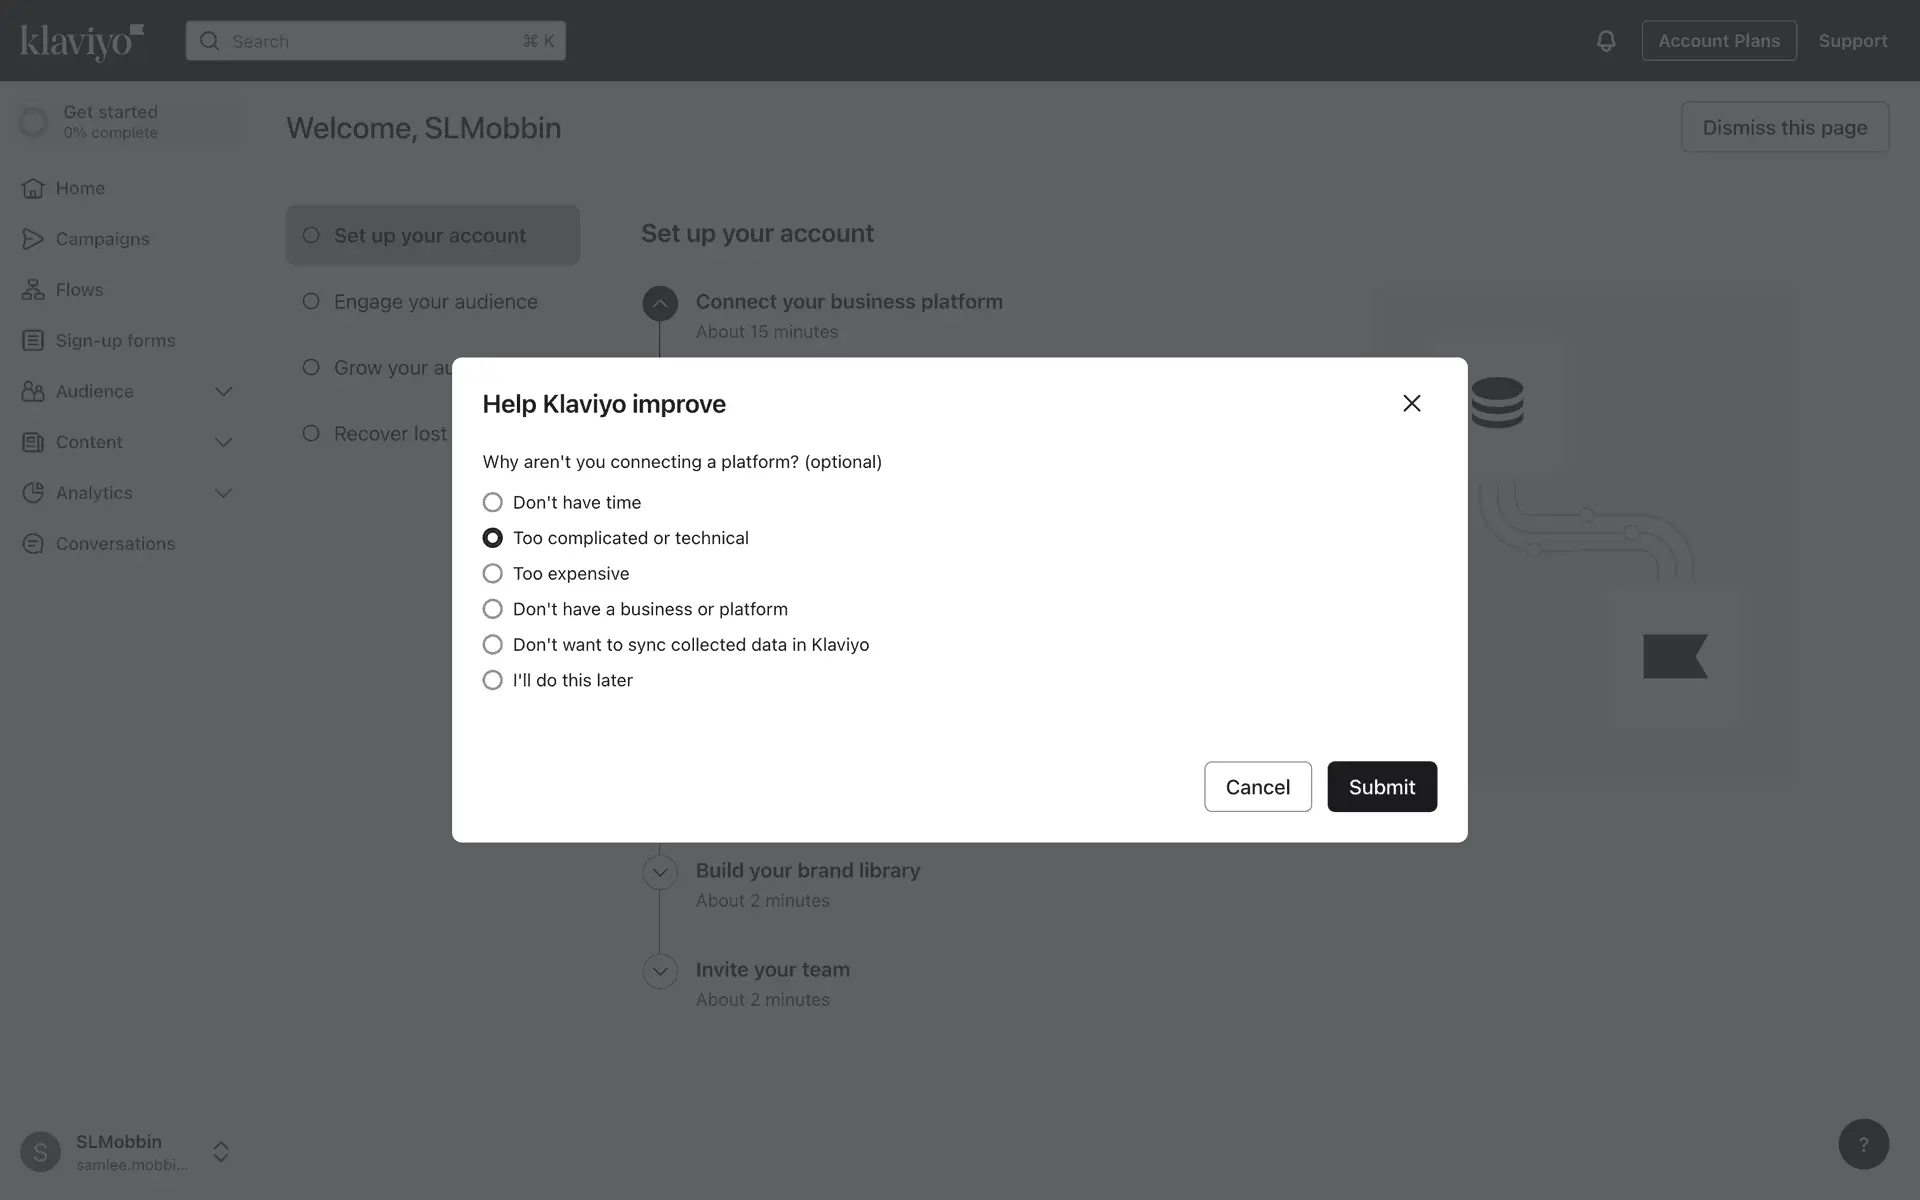
Task: Click the Flows icon in sidebar
Action: click(33, 290)
